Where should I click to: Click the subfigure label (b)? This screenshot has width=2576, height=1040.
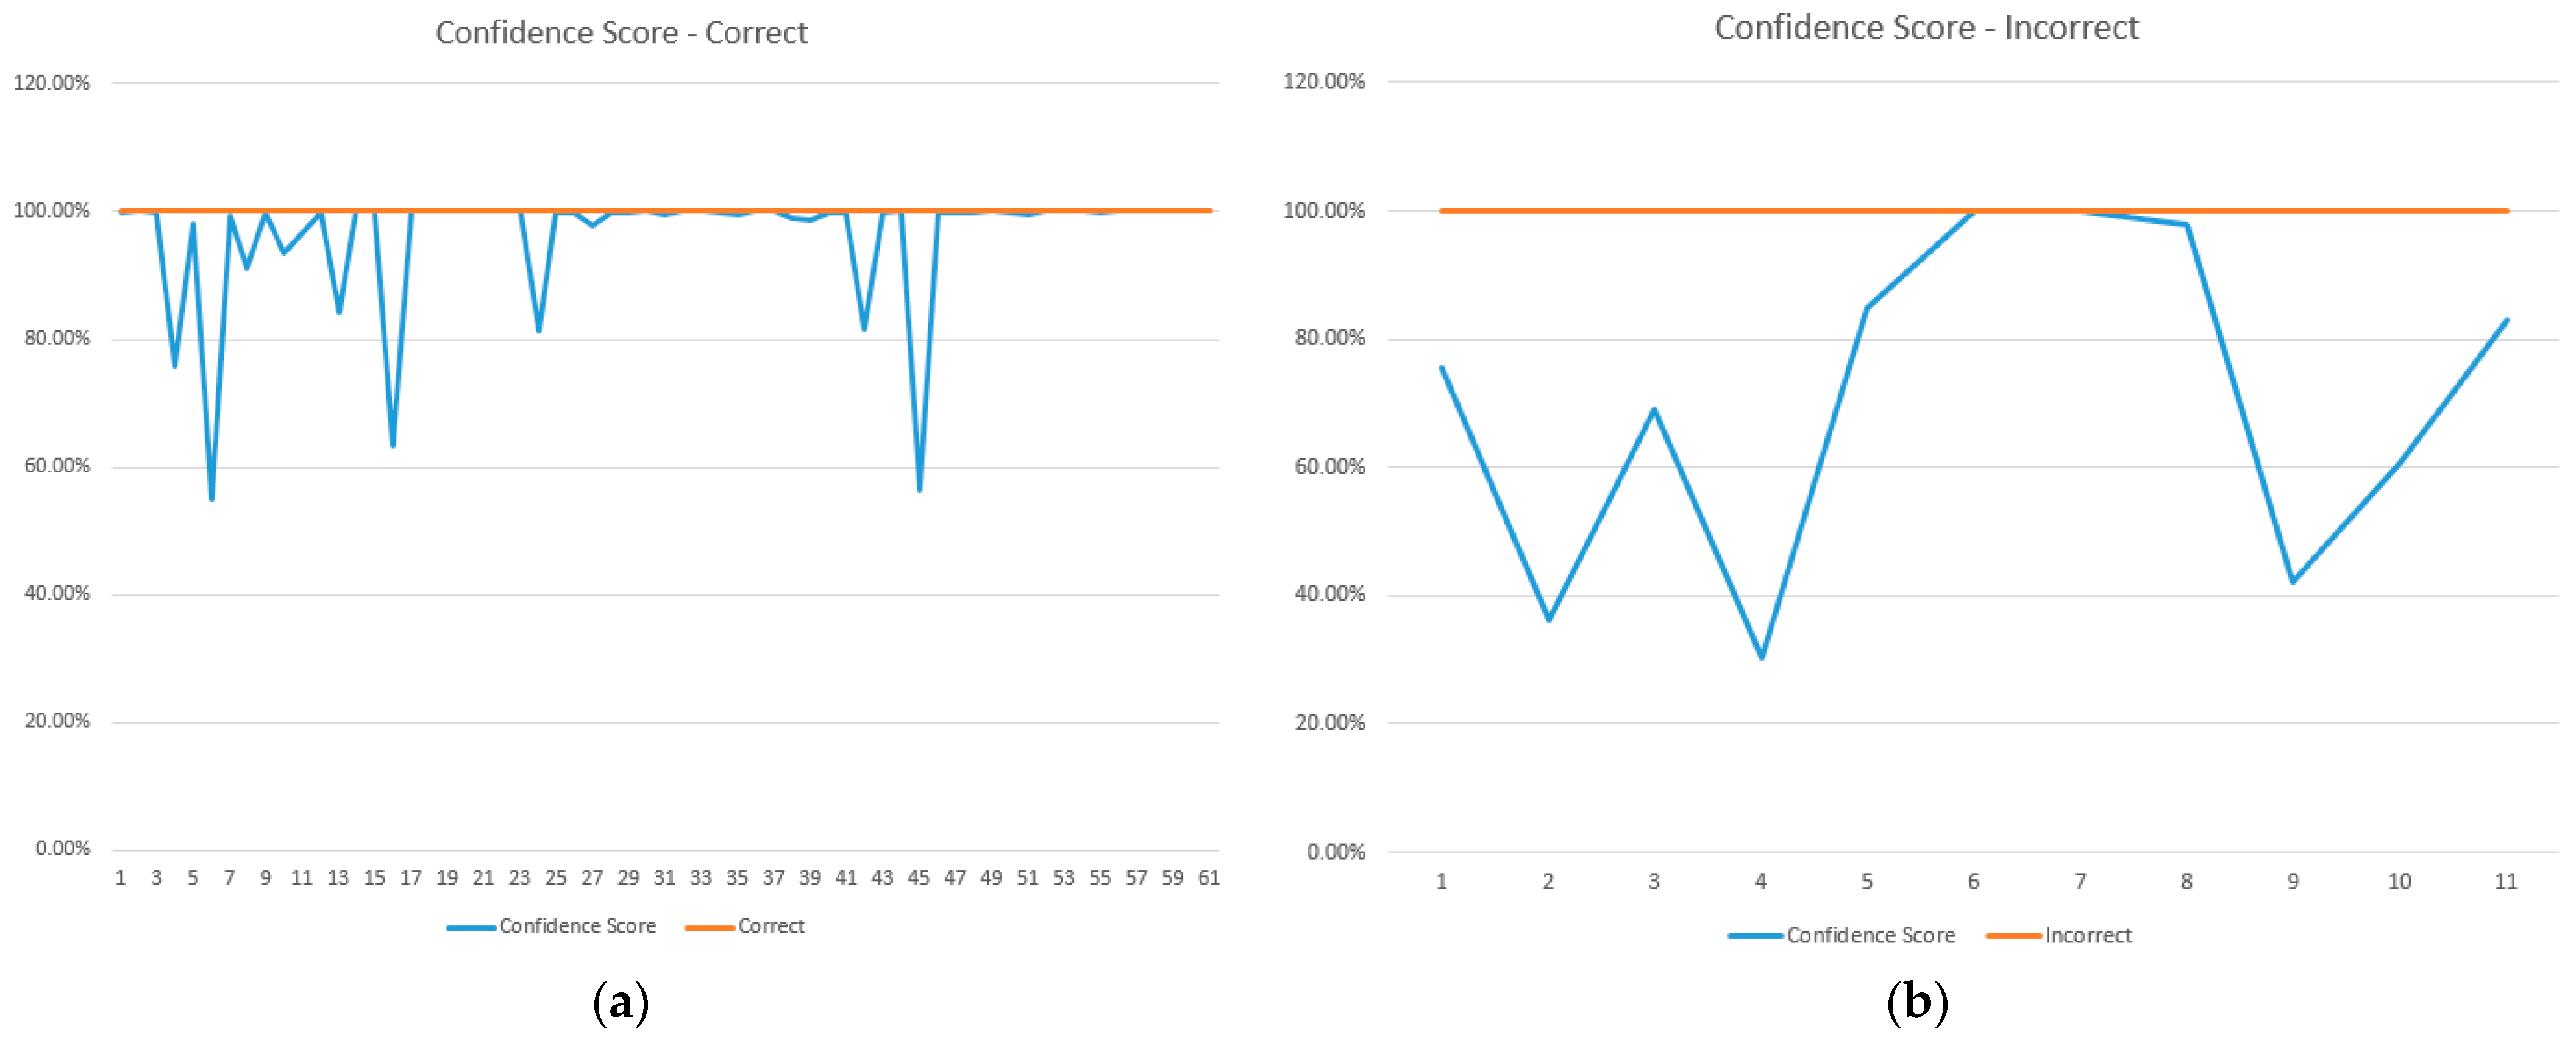pyautogui.click(x=1917, y=1002)
